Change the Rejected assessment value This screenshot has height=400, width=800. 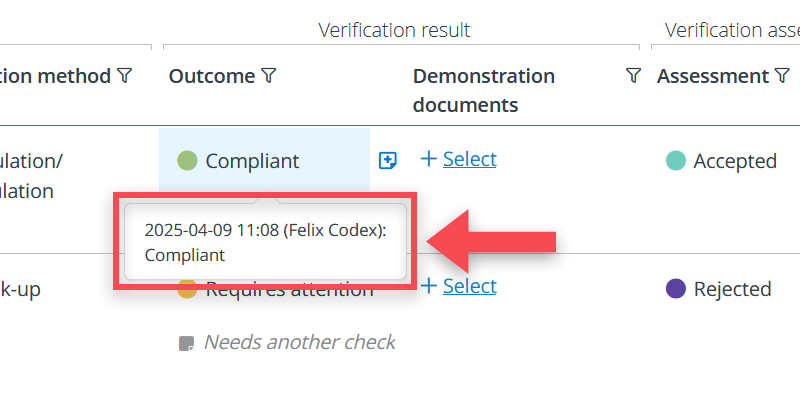tap(732, 289)
